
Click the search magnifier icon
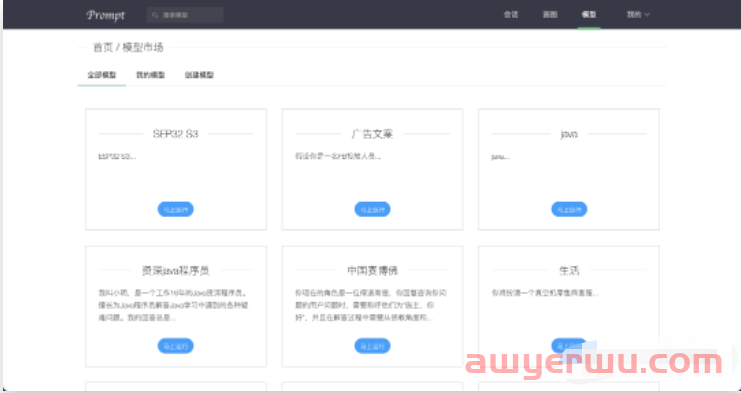tap(155, 15)
